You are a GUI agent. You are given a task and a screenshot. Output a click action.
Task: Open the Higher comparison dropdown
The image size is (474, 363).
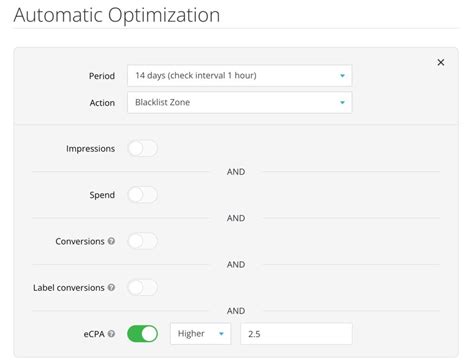pyautogui.click(x=200, y=334)
